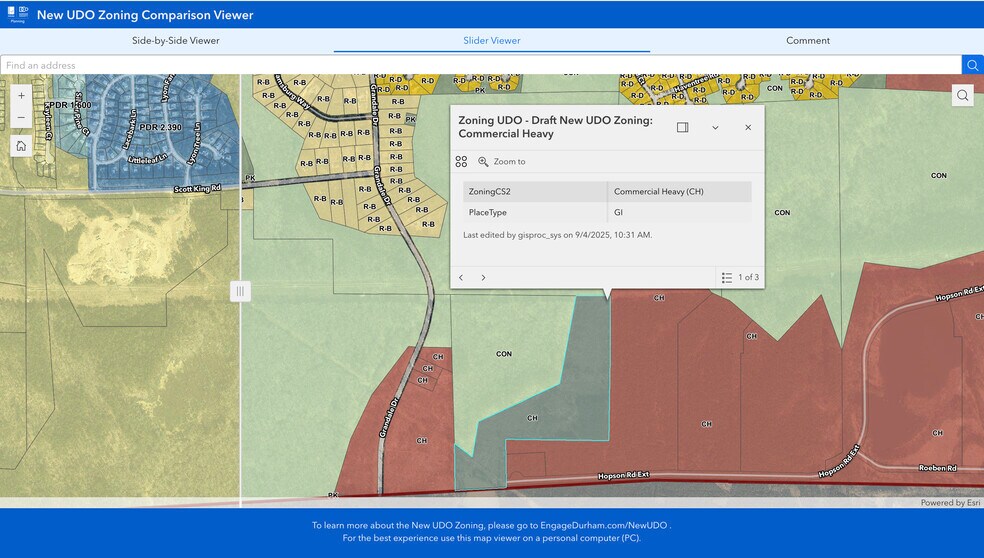This screenshot has width=984, height=558.
Task: Grab the map swipe slider handle
Action: [x=240, y=291]
